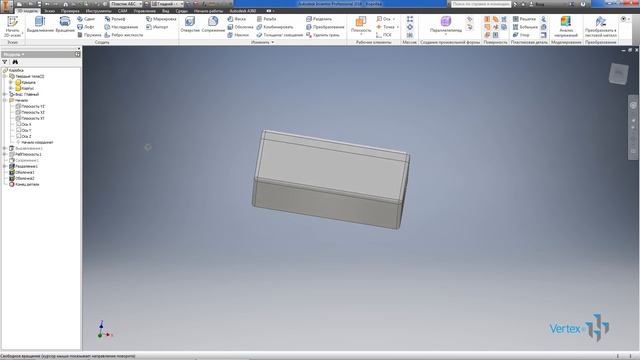Open the Модель browser panel dropdown

(14, 54)
